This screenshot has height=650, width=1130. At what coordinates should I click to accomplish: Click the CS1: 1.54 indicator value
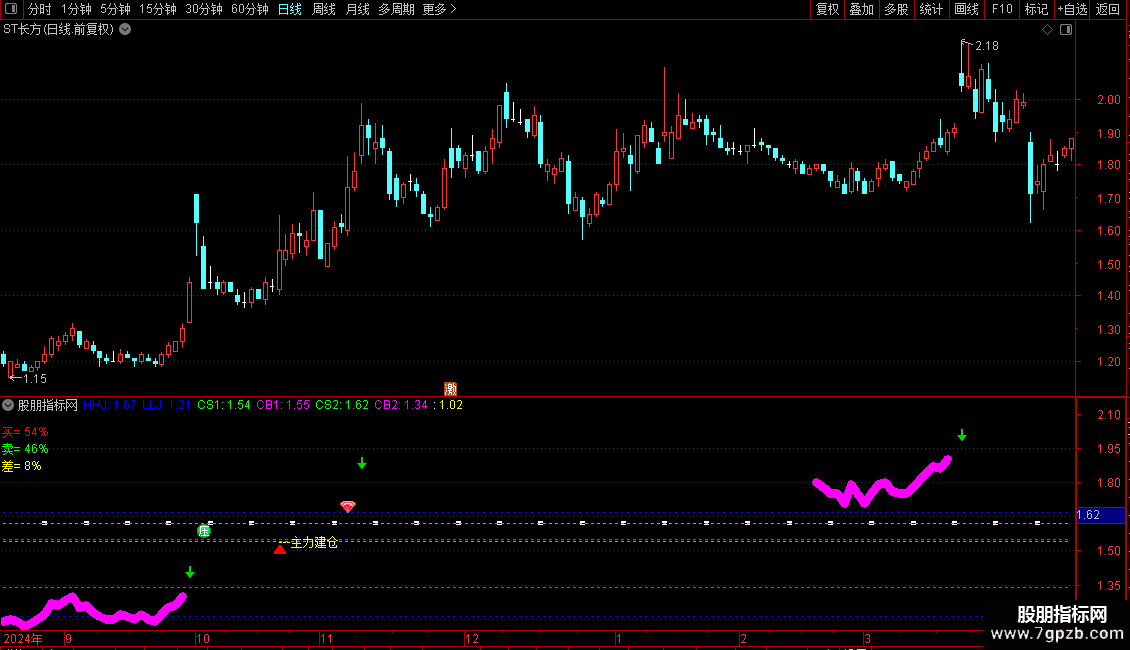(x=223, y=405)
